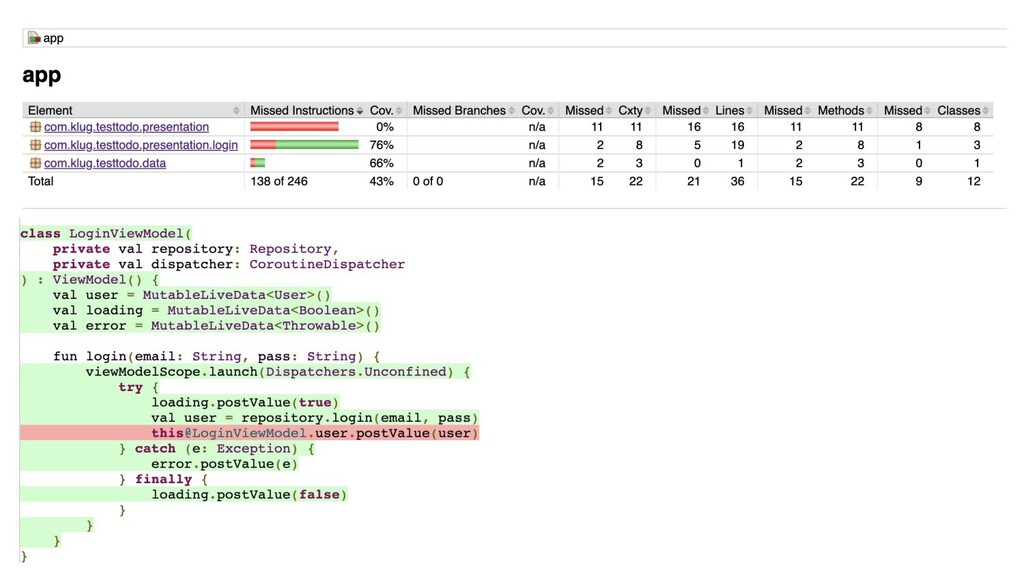Click the sort arrow in the Element header

click(x=237, y=111)
